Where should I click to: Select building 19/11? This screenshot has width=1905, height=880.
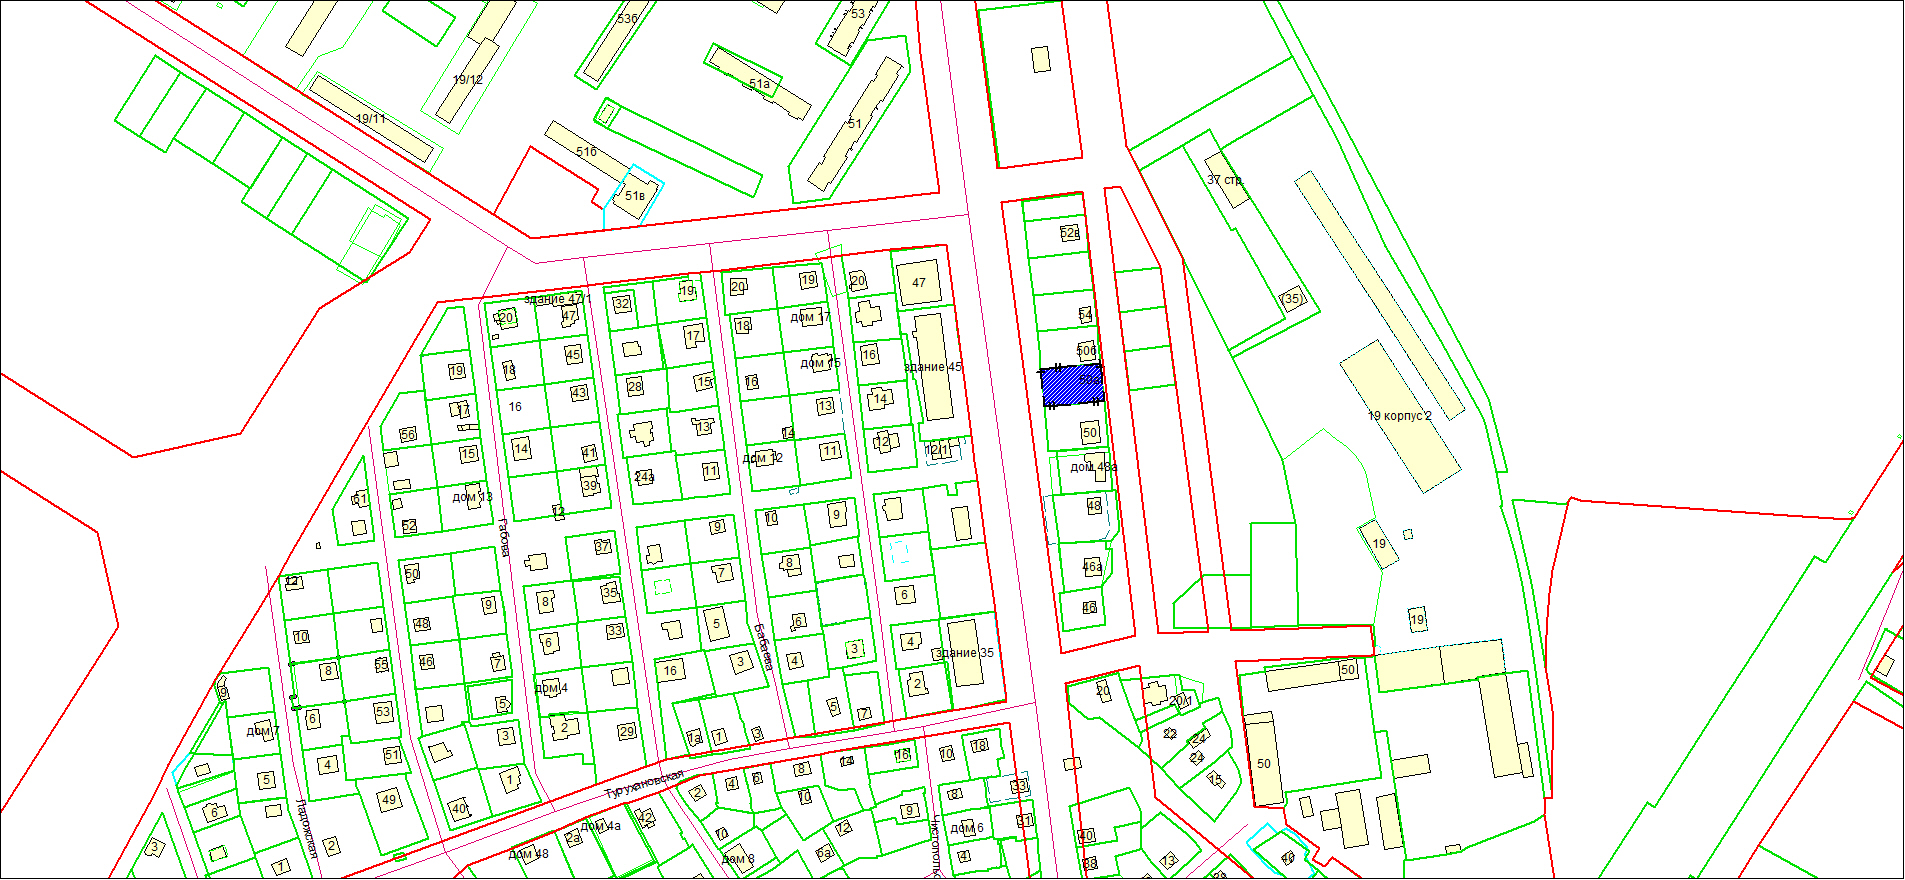(x=371, y=118)
